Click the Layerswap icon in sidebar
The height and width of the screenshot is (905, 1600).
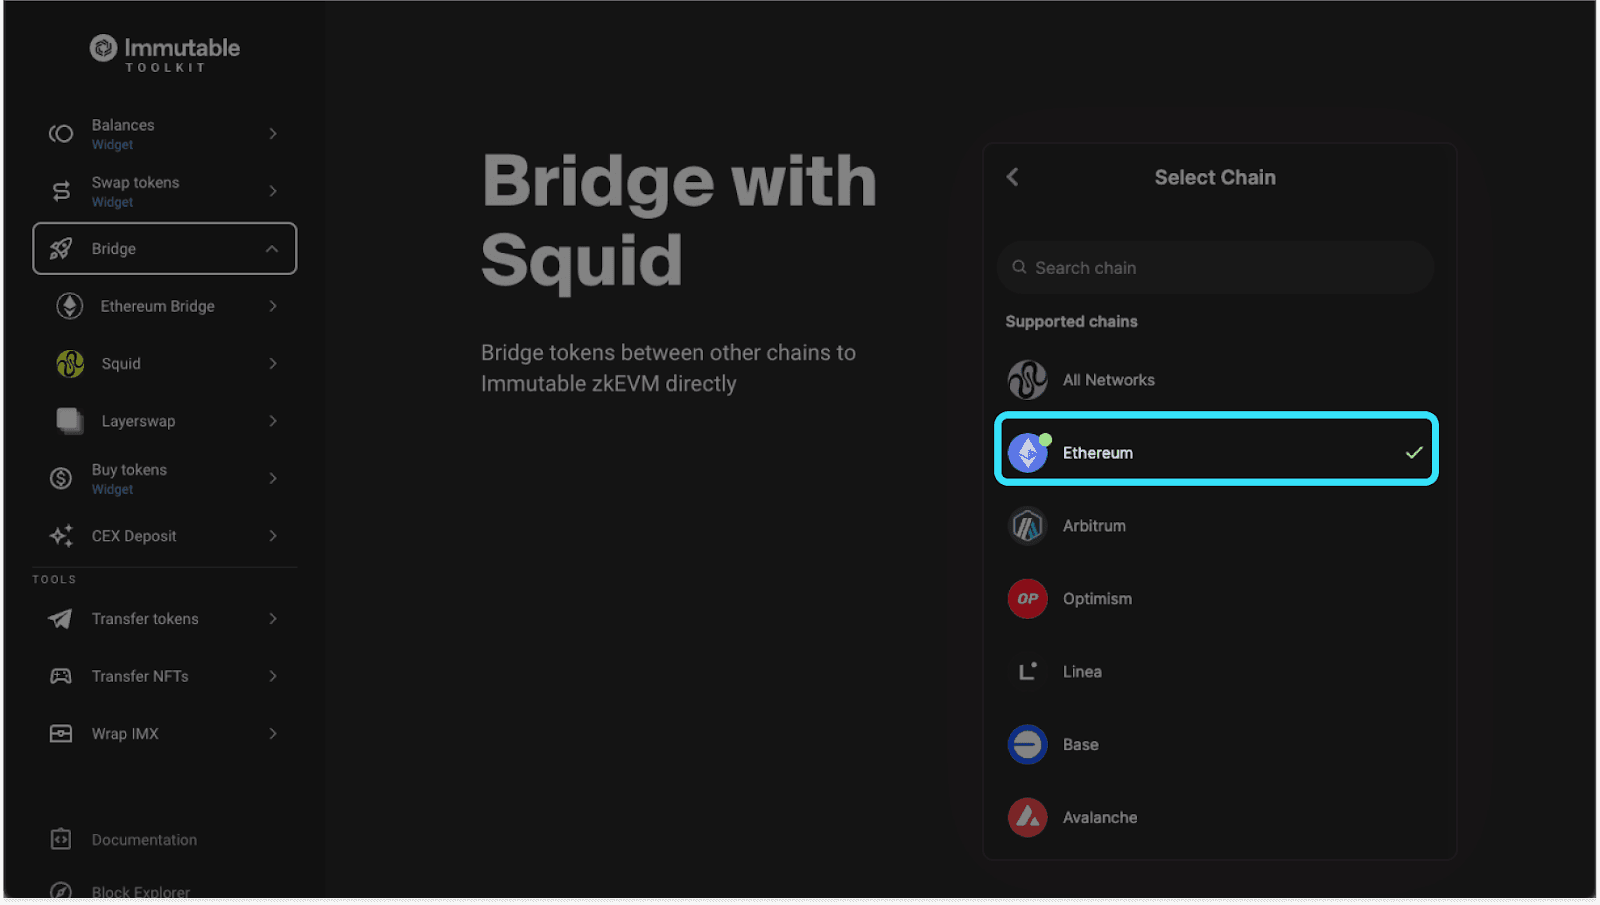point(68,421)
